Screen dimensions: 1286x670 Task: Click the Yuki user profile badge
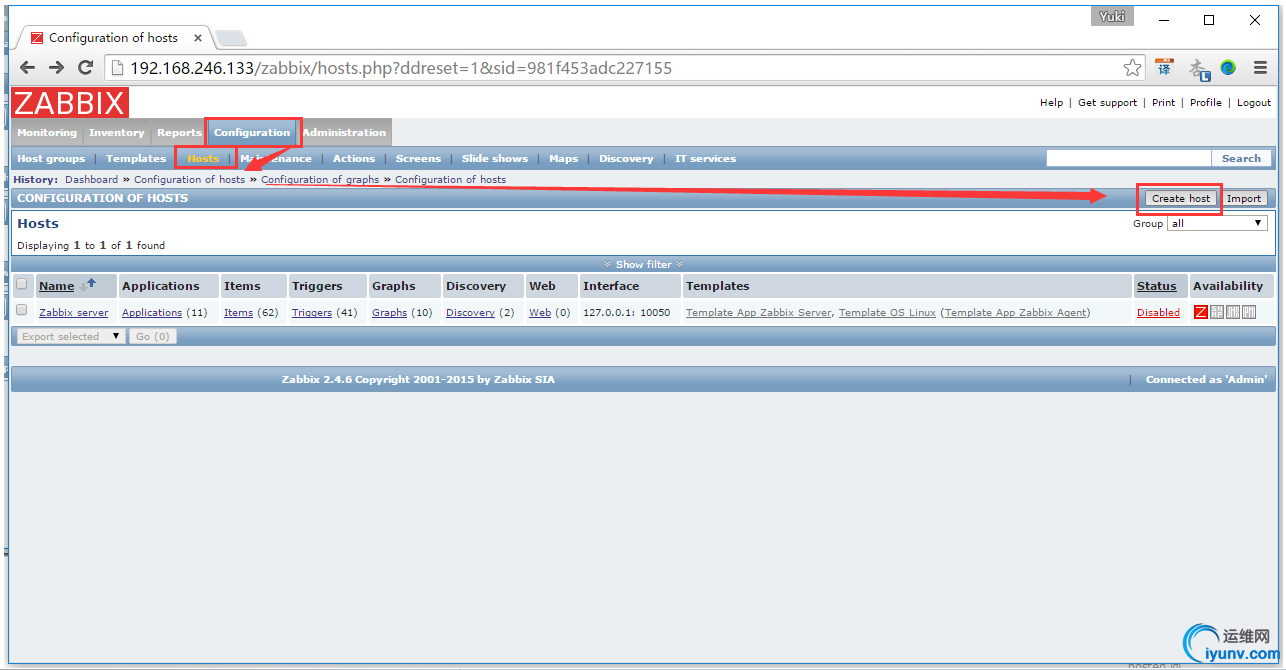[1112, 16]
